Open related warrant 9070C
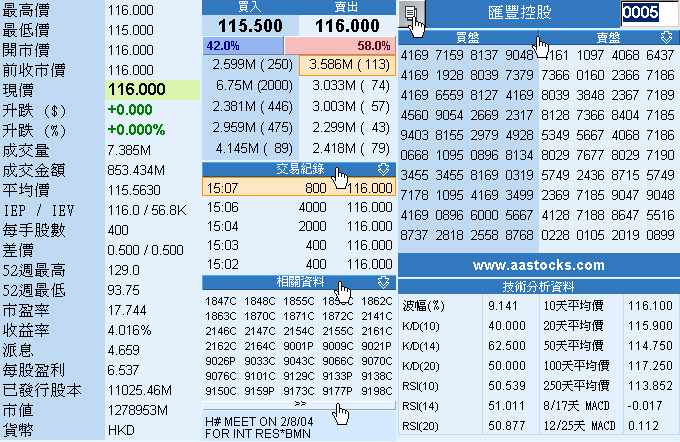This screenshot has height=442, width=680. click(x=376, y=361)
